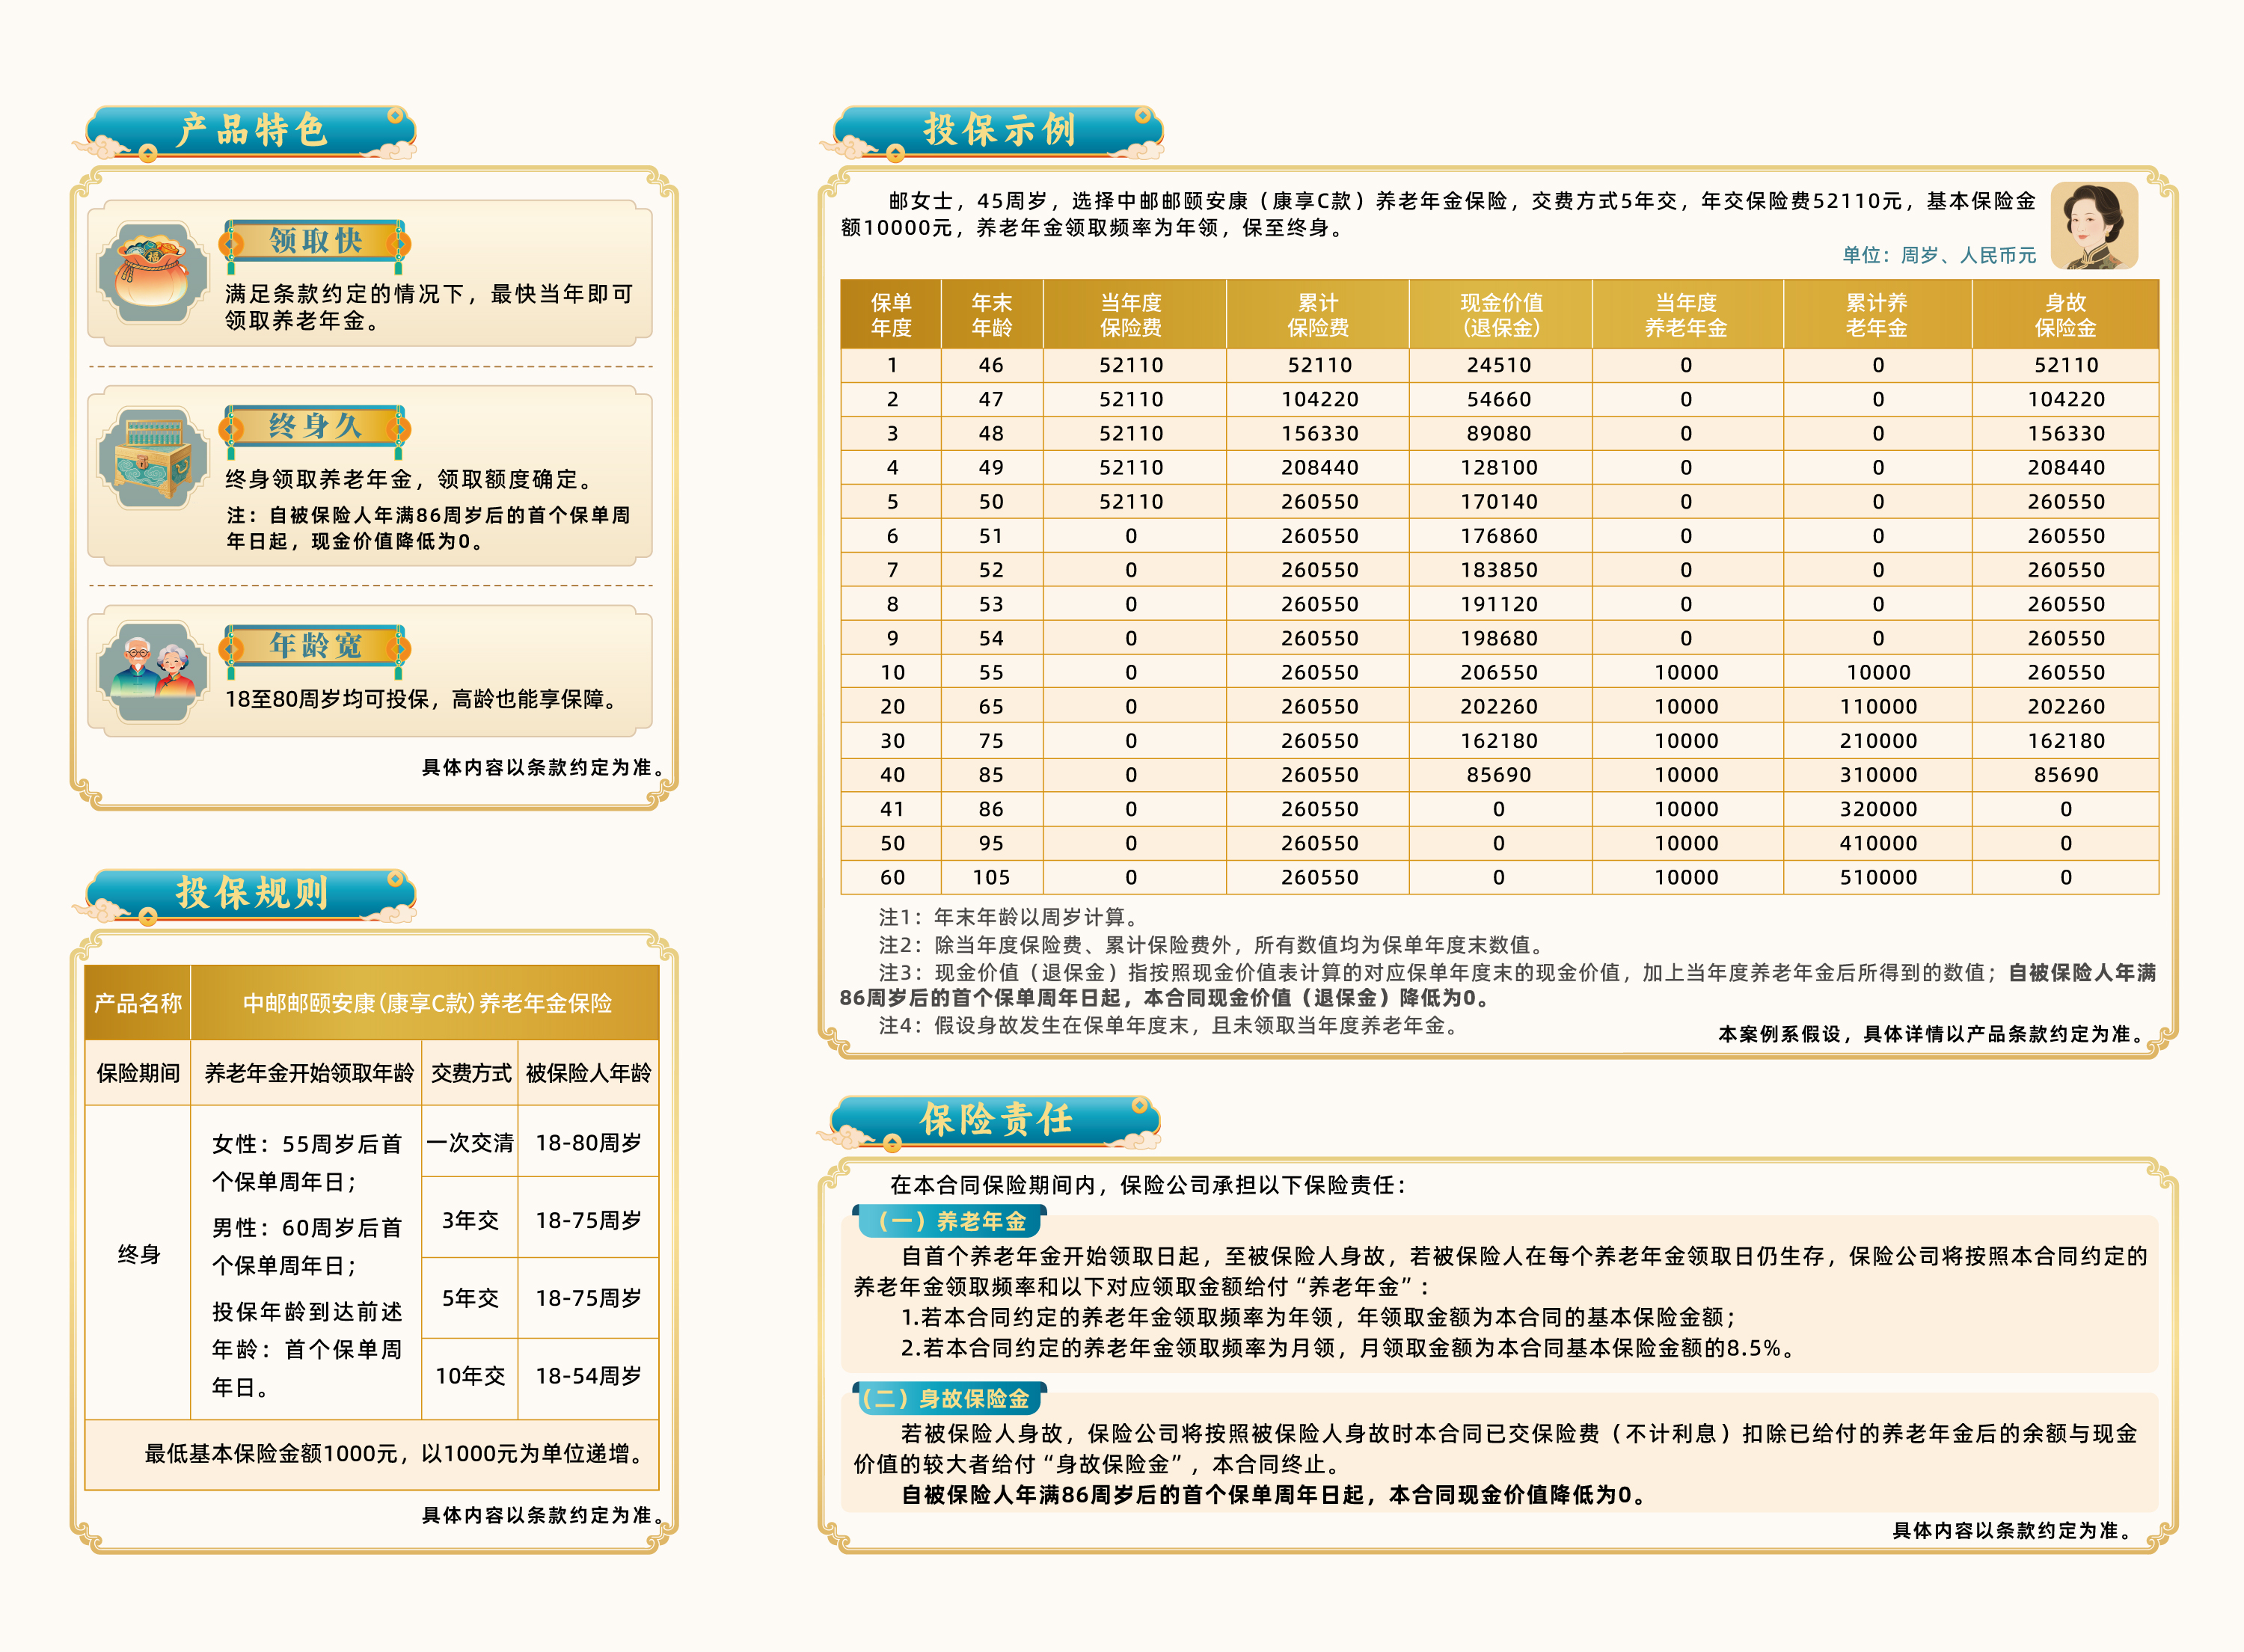
Task: Click the 一次交清 payment option cell
Action: pos(470,1142)
